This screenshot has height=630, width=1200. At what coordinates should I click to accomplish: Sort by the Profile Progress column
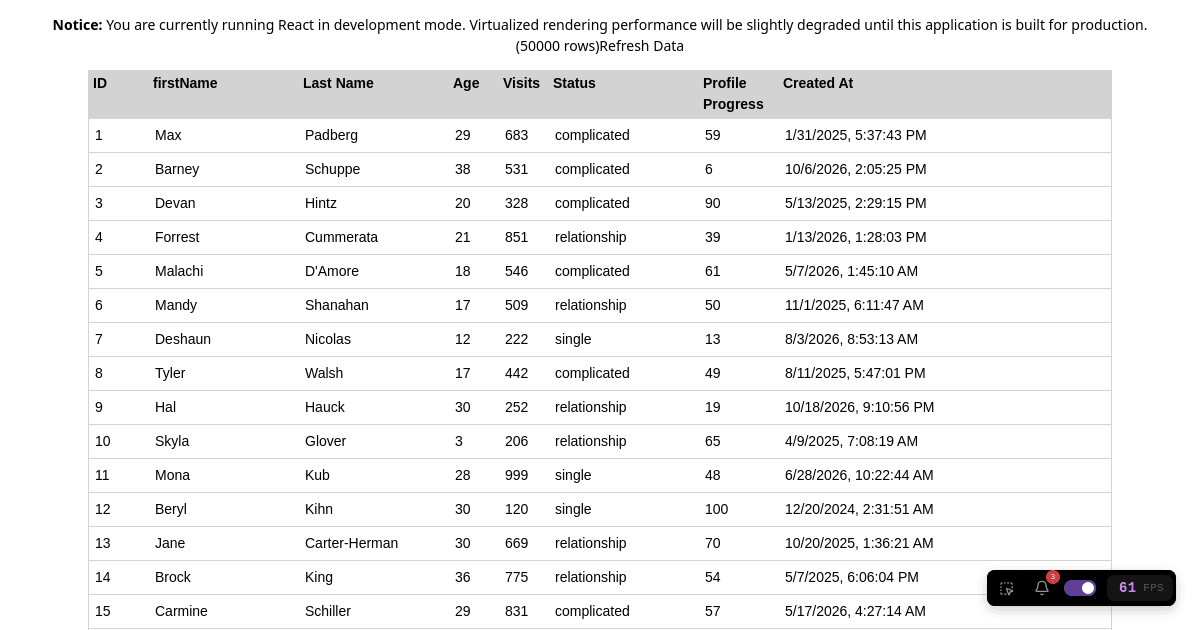click(x=733, y=94)
